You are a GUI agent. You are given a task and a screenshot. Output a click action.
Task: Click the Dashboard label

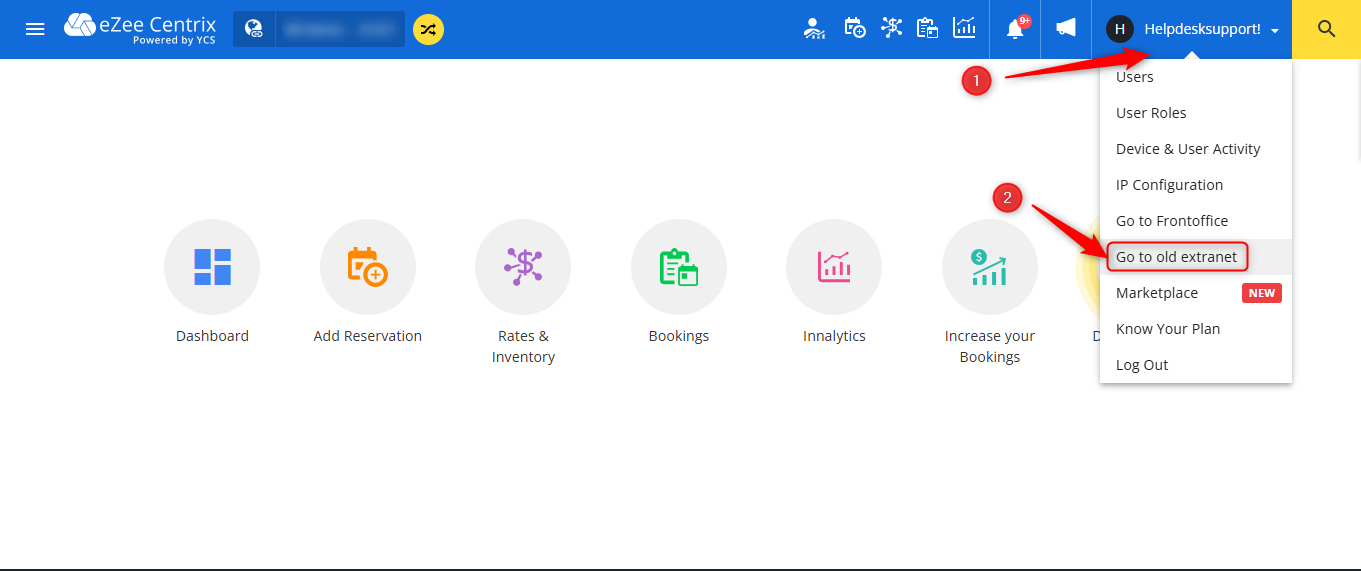pos(212,336)
